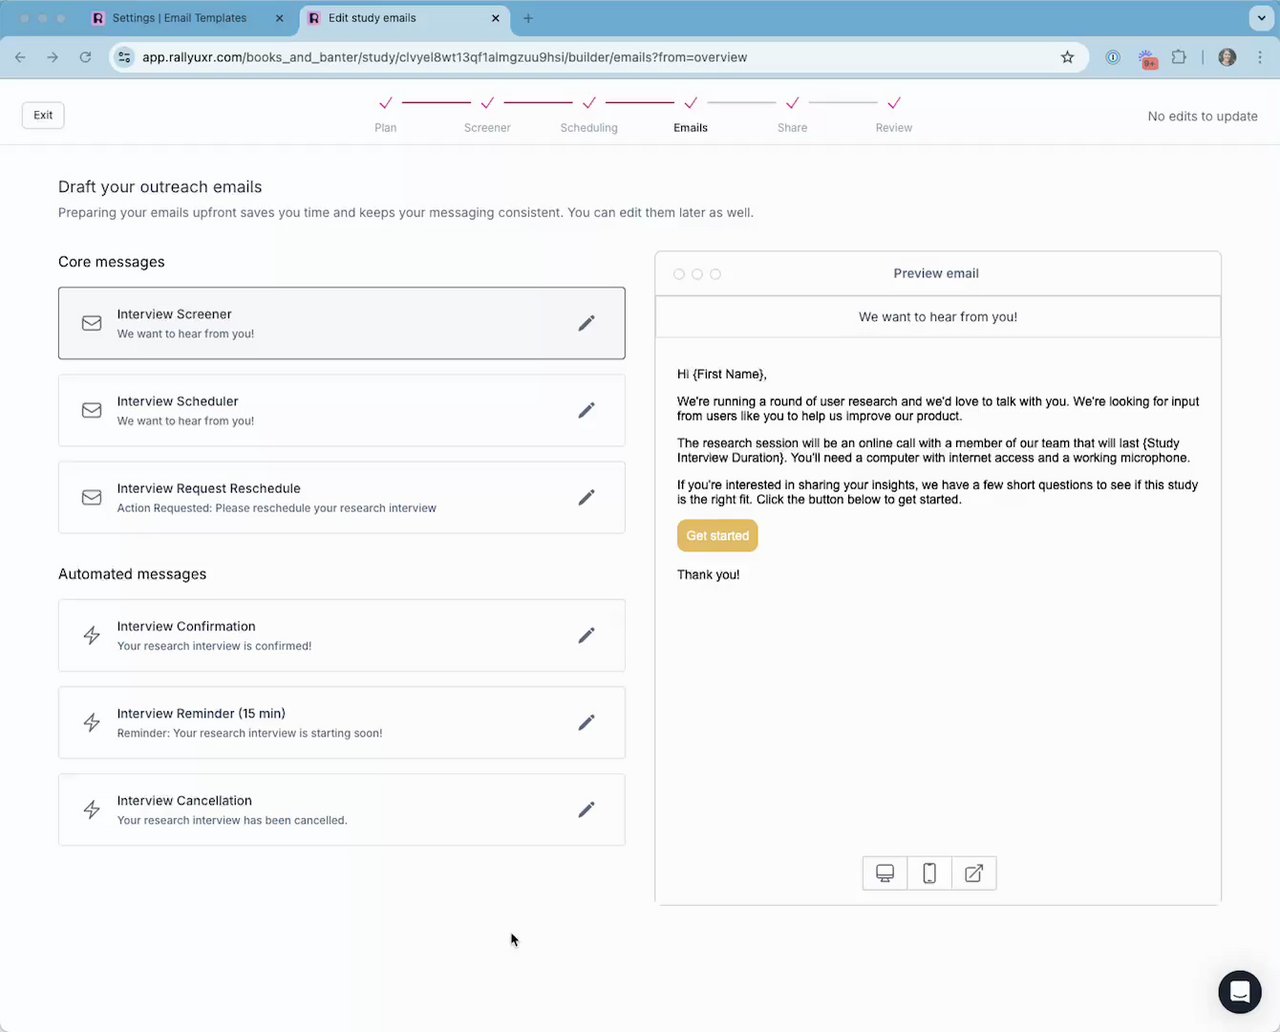Image resolution: width=1280 pixels, height=1032 pixels.
Task: Click the browser address bar URL
Action: pos(445,57)
